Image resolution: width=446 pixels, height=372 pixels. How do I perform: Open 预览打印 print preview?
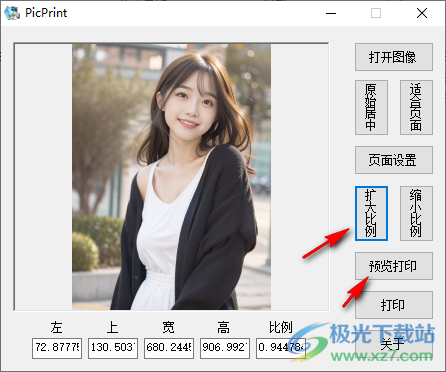click(394, 266)
